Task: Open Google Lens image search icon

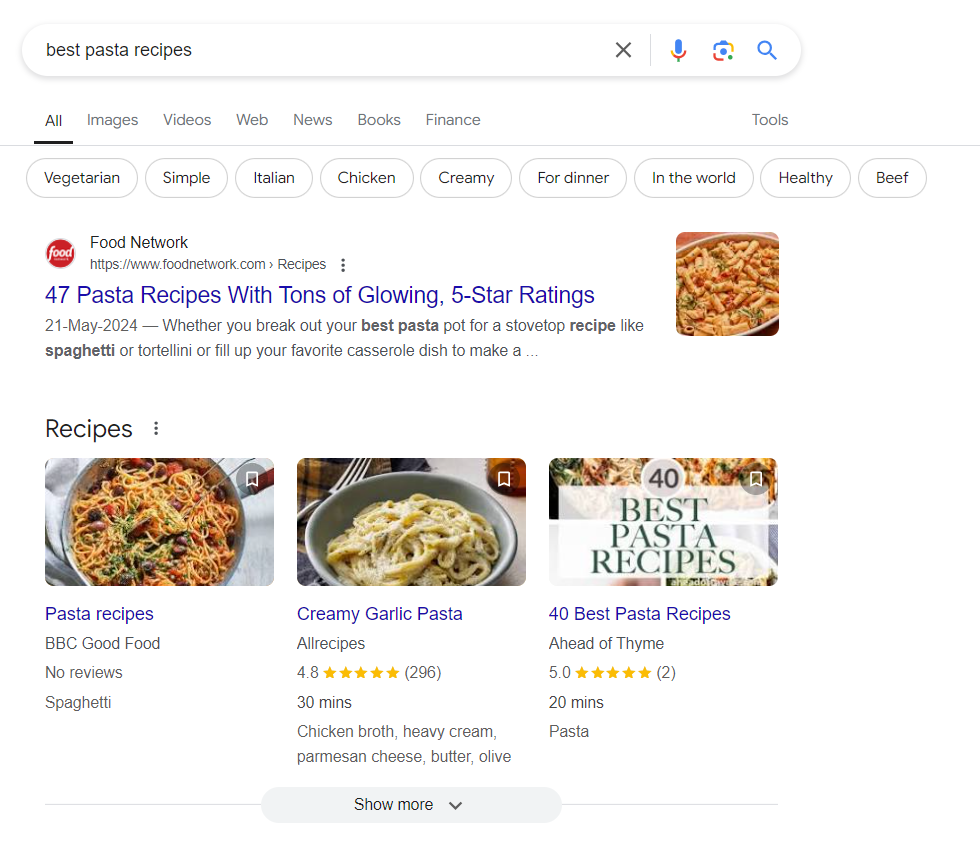Action: pyautogui.click(x=723, y=50)
